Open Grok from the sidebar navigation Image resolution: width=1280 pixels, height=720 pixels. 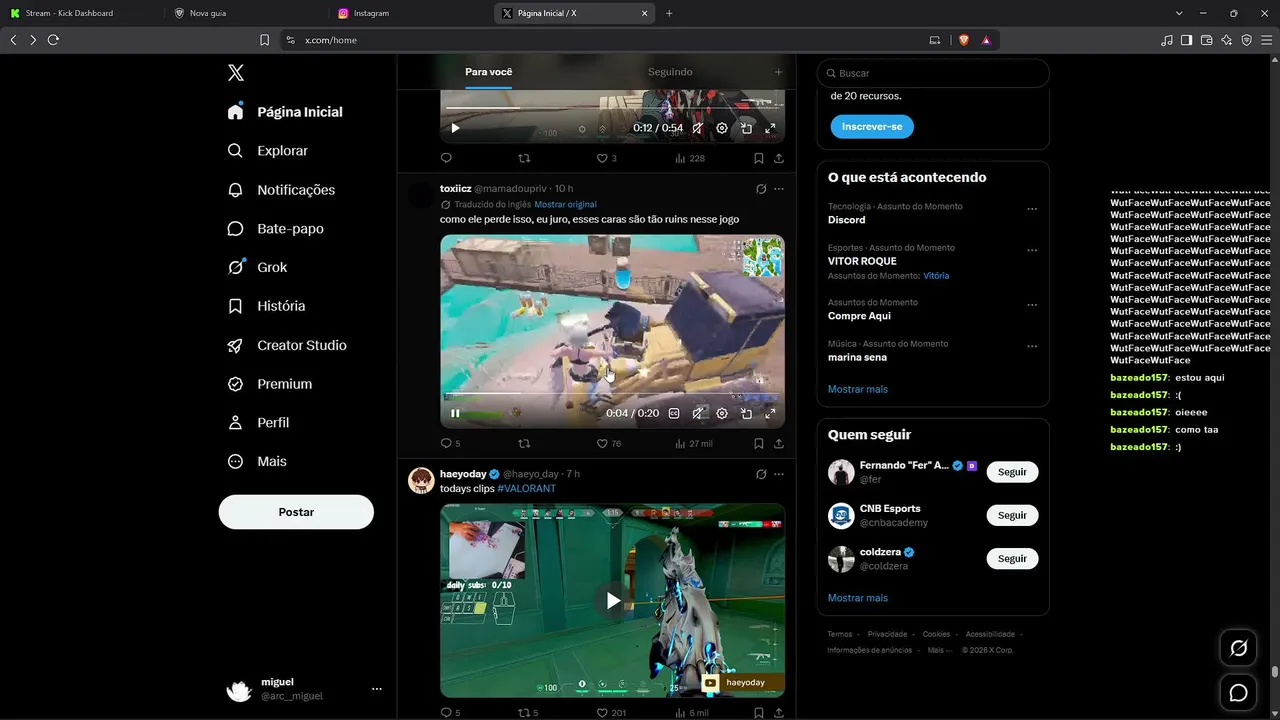pyautogui.click(x=257, y=267)
